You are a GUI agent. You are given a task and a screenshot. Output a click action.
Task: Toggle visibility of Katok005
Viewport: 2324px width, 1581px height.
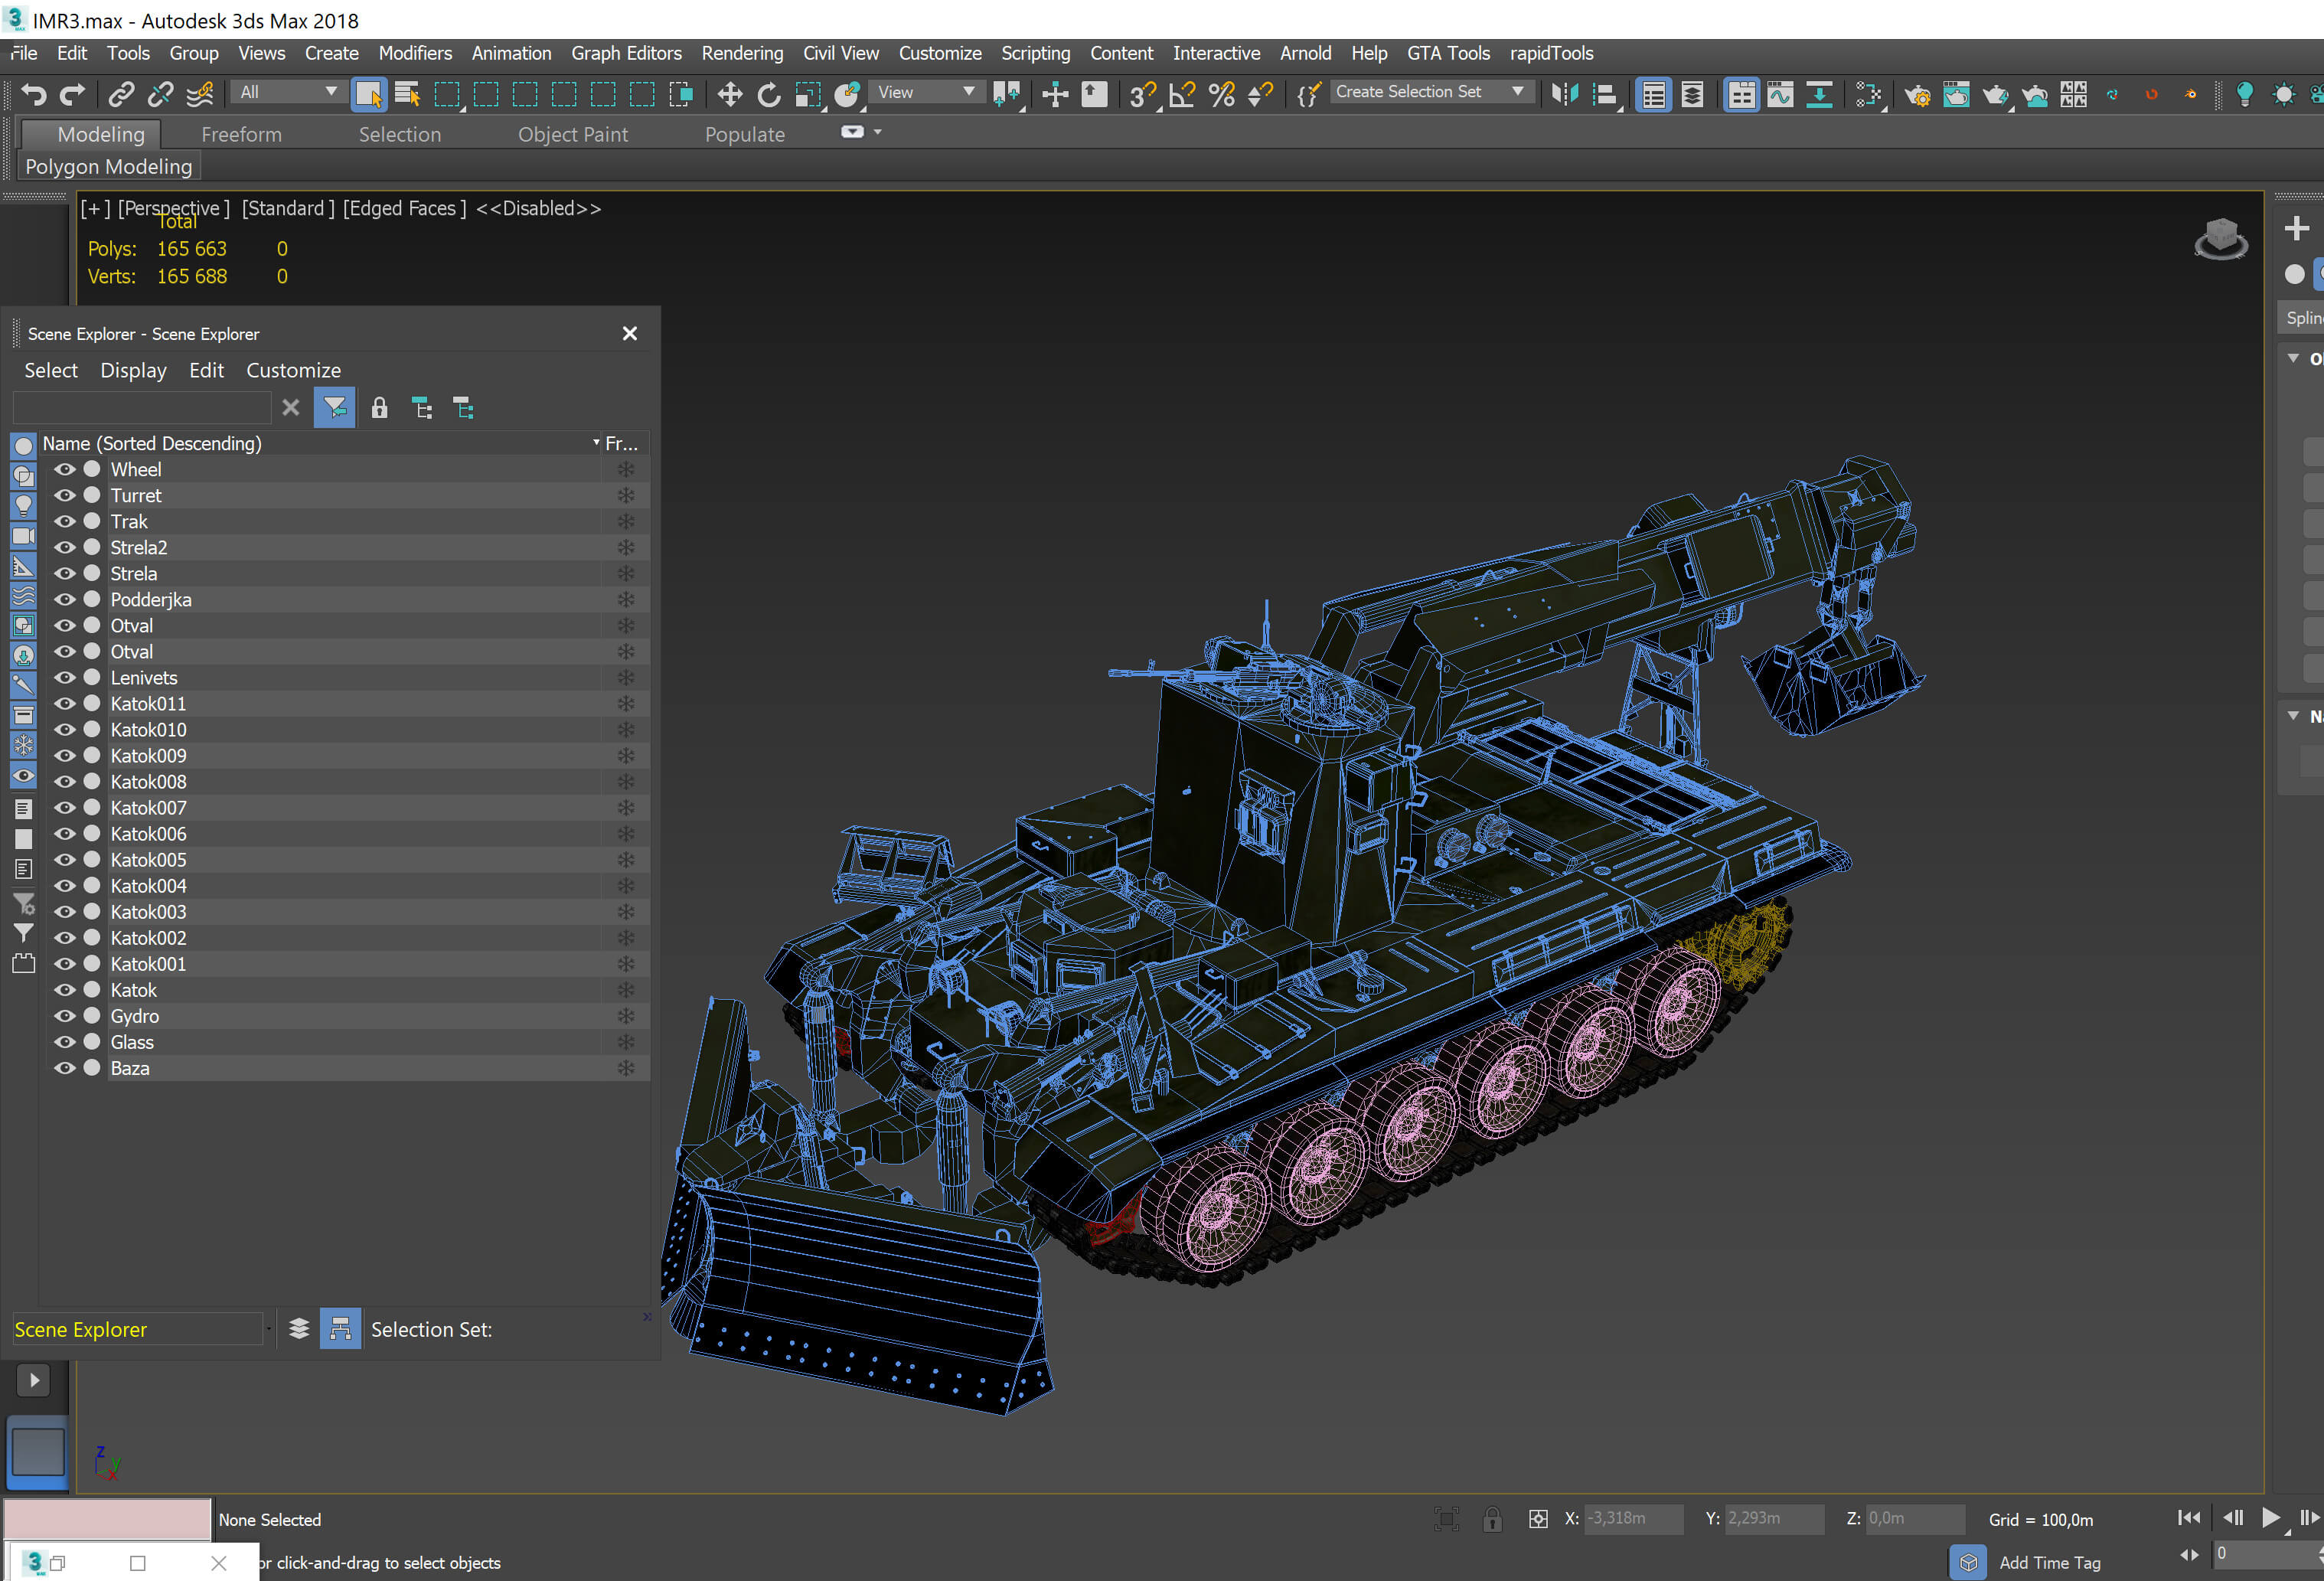(65, 859)
